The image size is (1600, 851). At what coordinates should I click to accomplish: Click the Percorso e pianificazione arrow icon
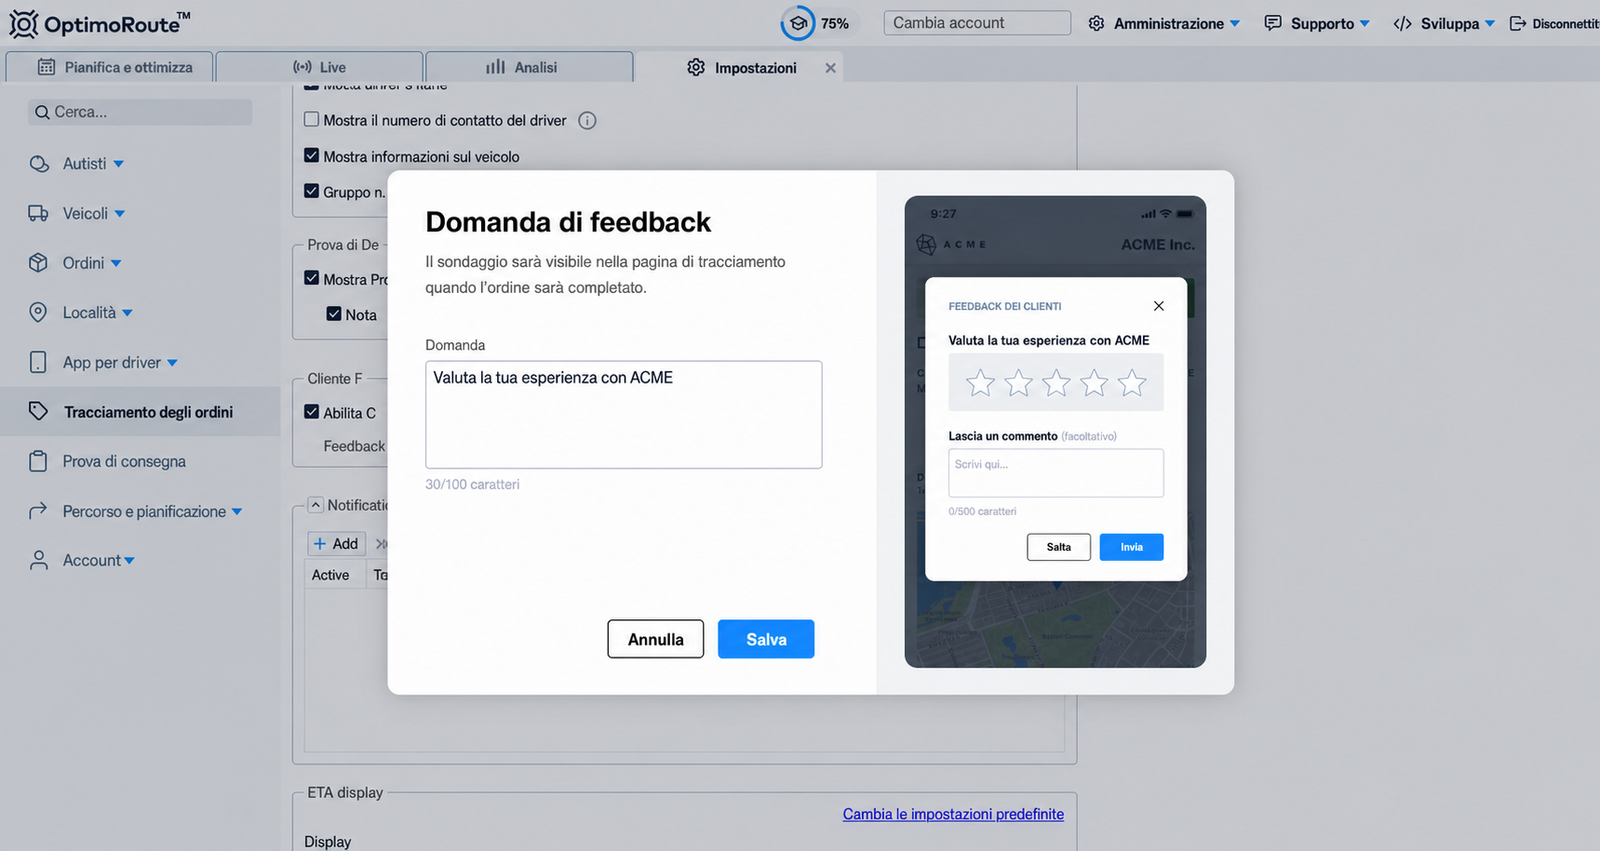click(x=38, y=511)
